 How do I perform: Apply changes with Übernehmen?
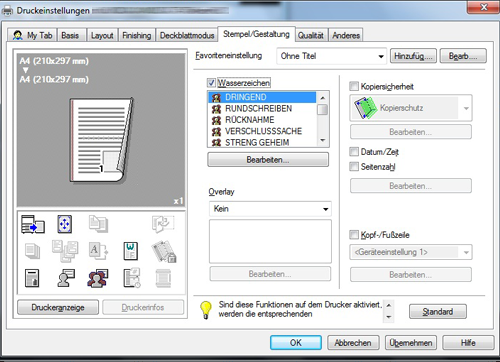coord(411,343)
